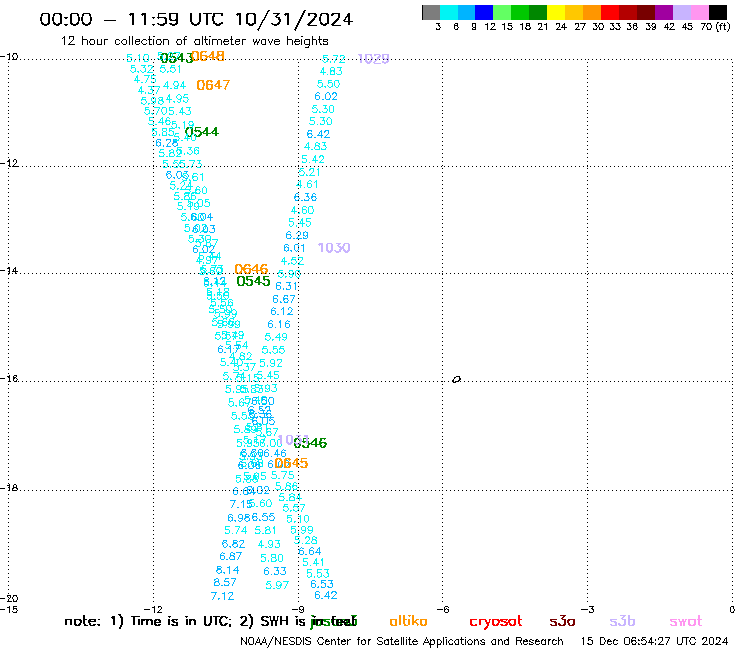Click the wave height value '6.64'
740x650 pixels.
(310, 551)
